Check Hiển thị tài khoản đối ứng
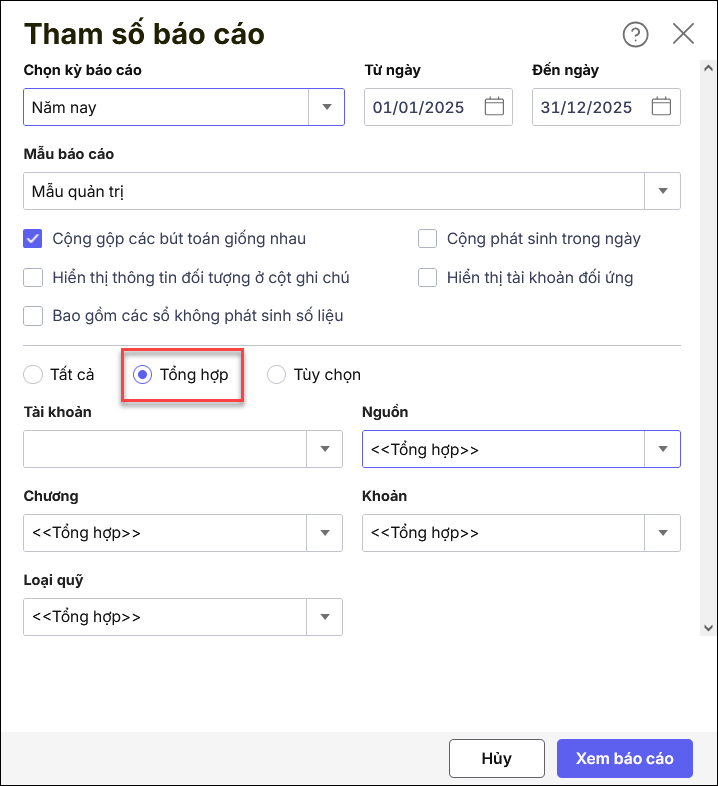 tap(428, 278)
